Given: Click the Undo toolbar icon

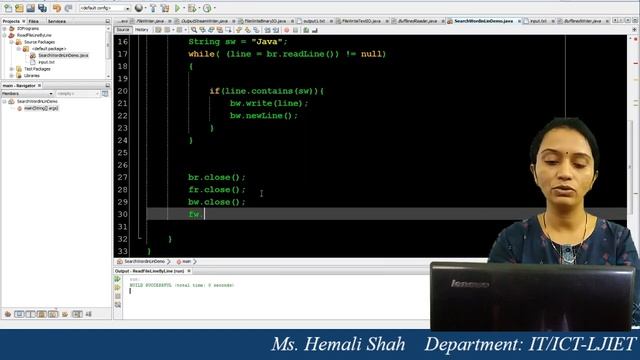Looking at the screenshot, I should coord(57,8).
